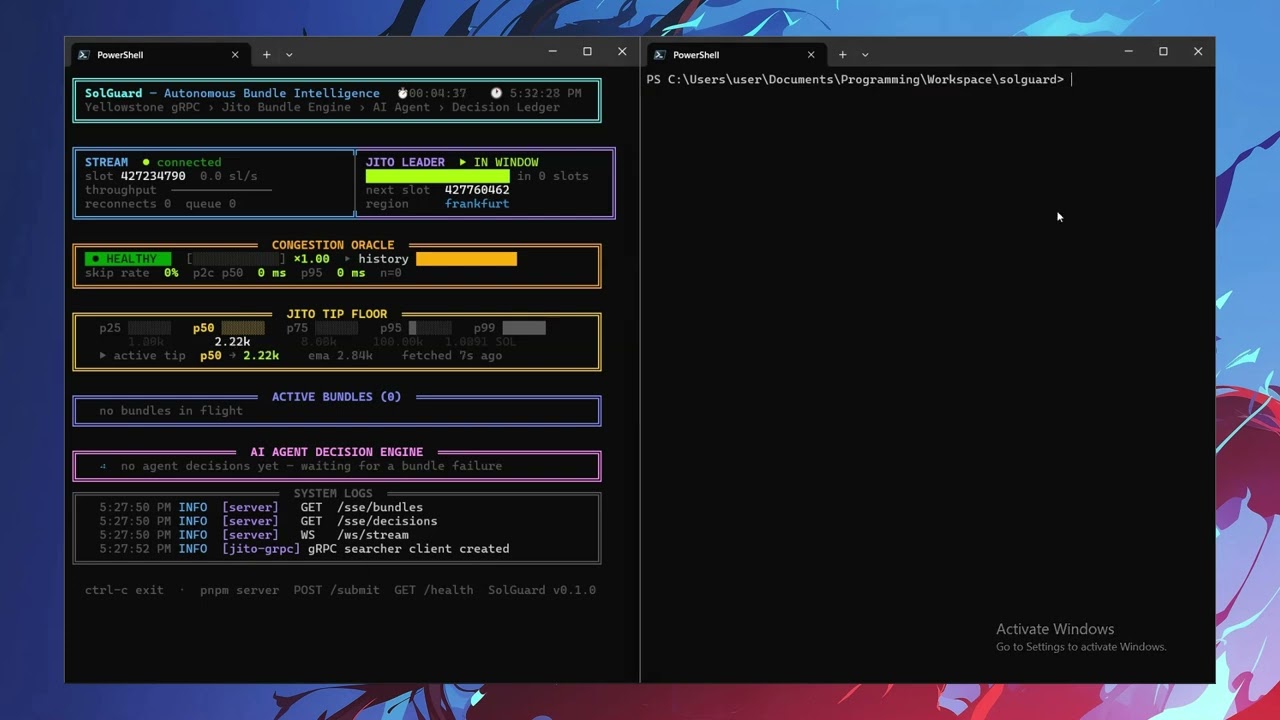Click the p99 tip percentile bar

(524, 328)
